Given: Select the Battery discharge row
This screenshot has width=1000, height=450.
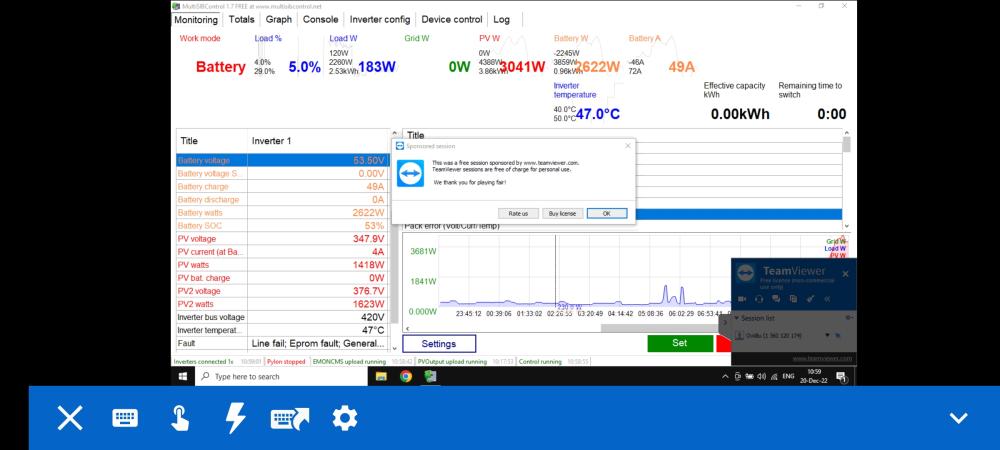Looking at the screenshot, I should click(282, 200).
